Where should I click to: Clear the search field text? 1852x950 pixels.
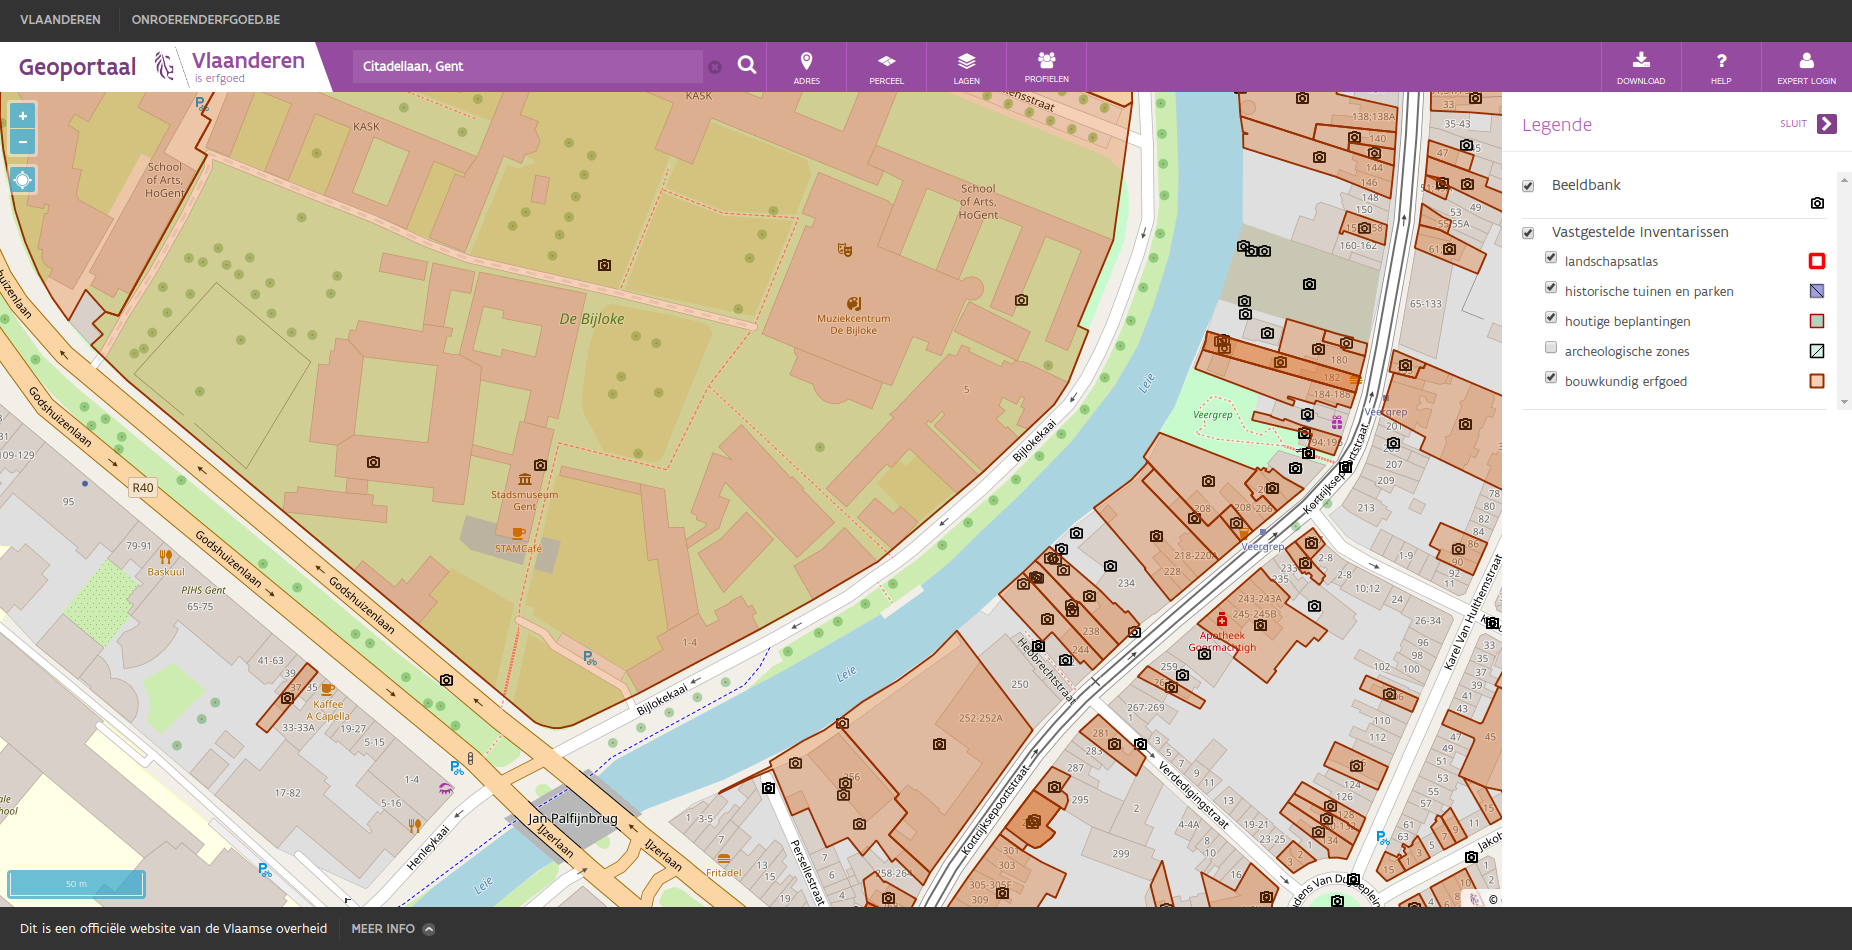[715, 67]
